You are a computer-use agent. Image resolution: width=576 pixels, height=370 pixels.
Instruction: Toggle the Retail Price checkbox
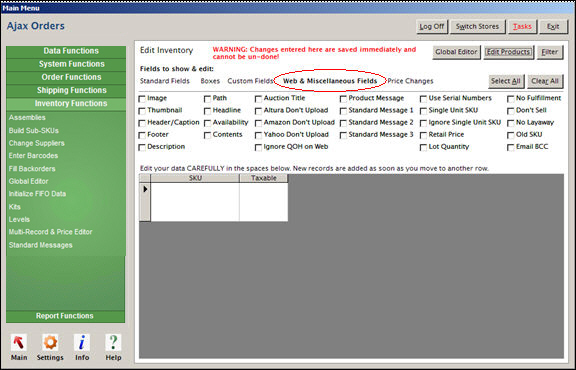[x=424, y=135]
